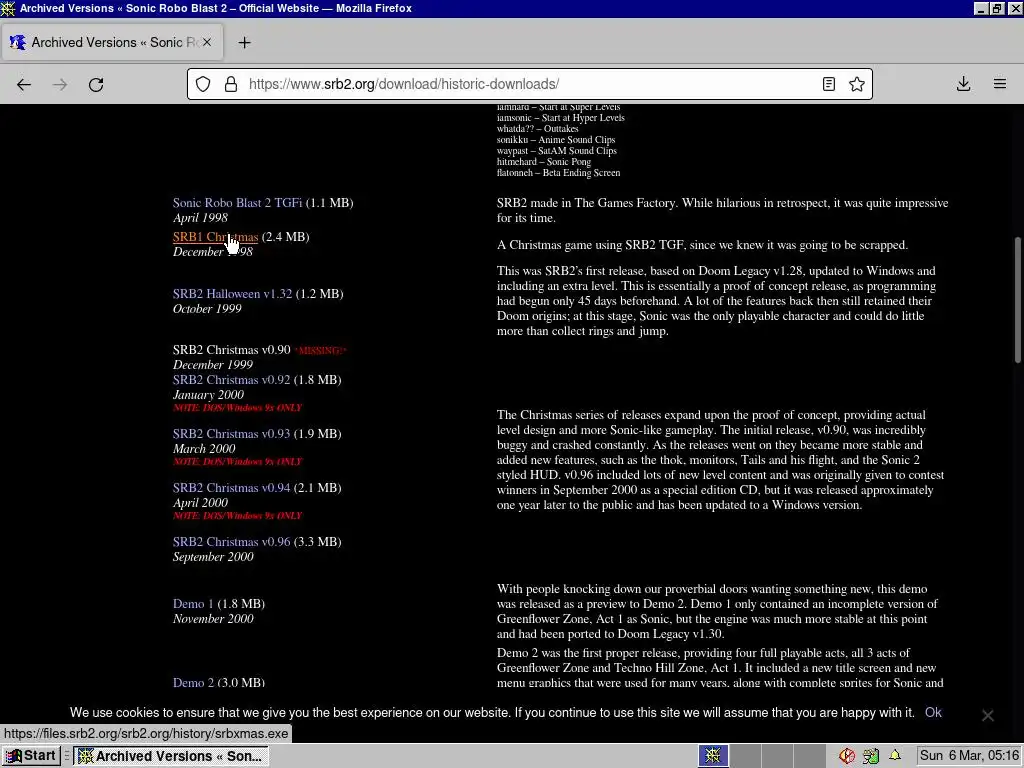Viewport: 1024px width, 768px height.
Task: Click the January 2000 date text
Action: pyautogui.click(x=208, y=395)
